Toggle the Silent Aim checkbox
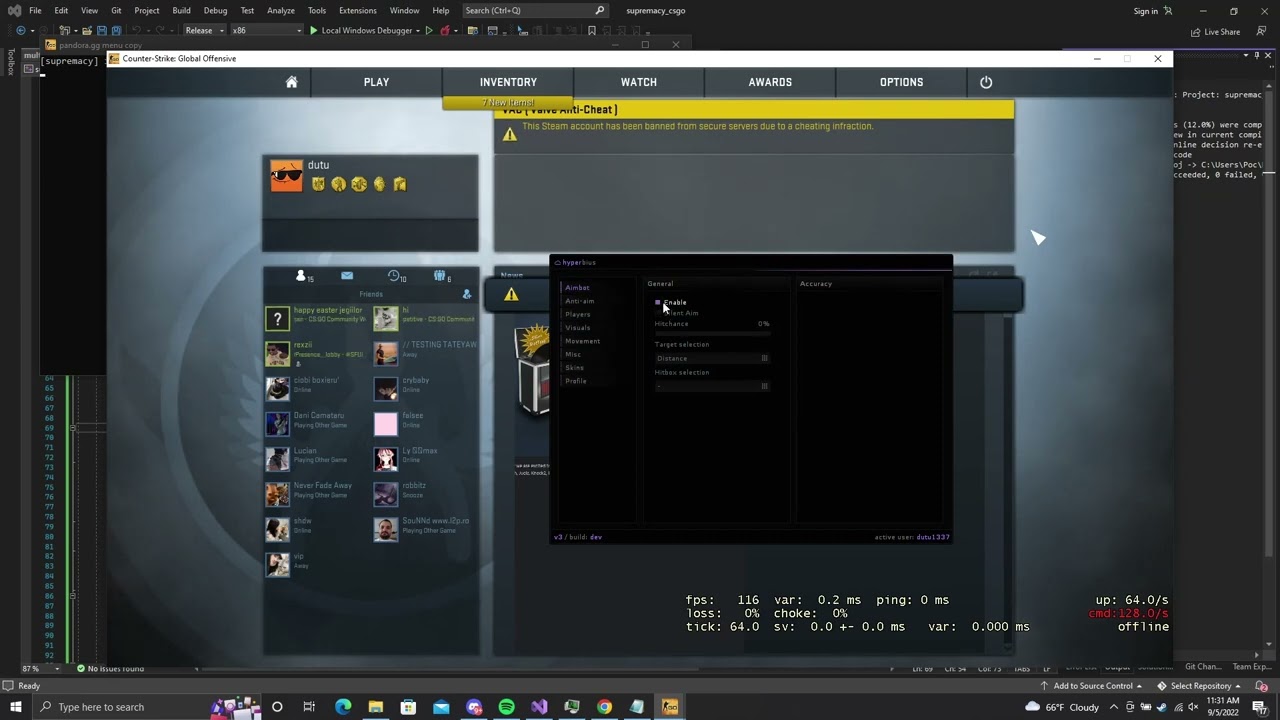The height and width of the screenshot is (720, 1280). point(657,313)
